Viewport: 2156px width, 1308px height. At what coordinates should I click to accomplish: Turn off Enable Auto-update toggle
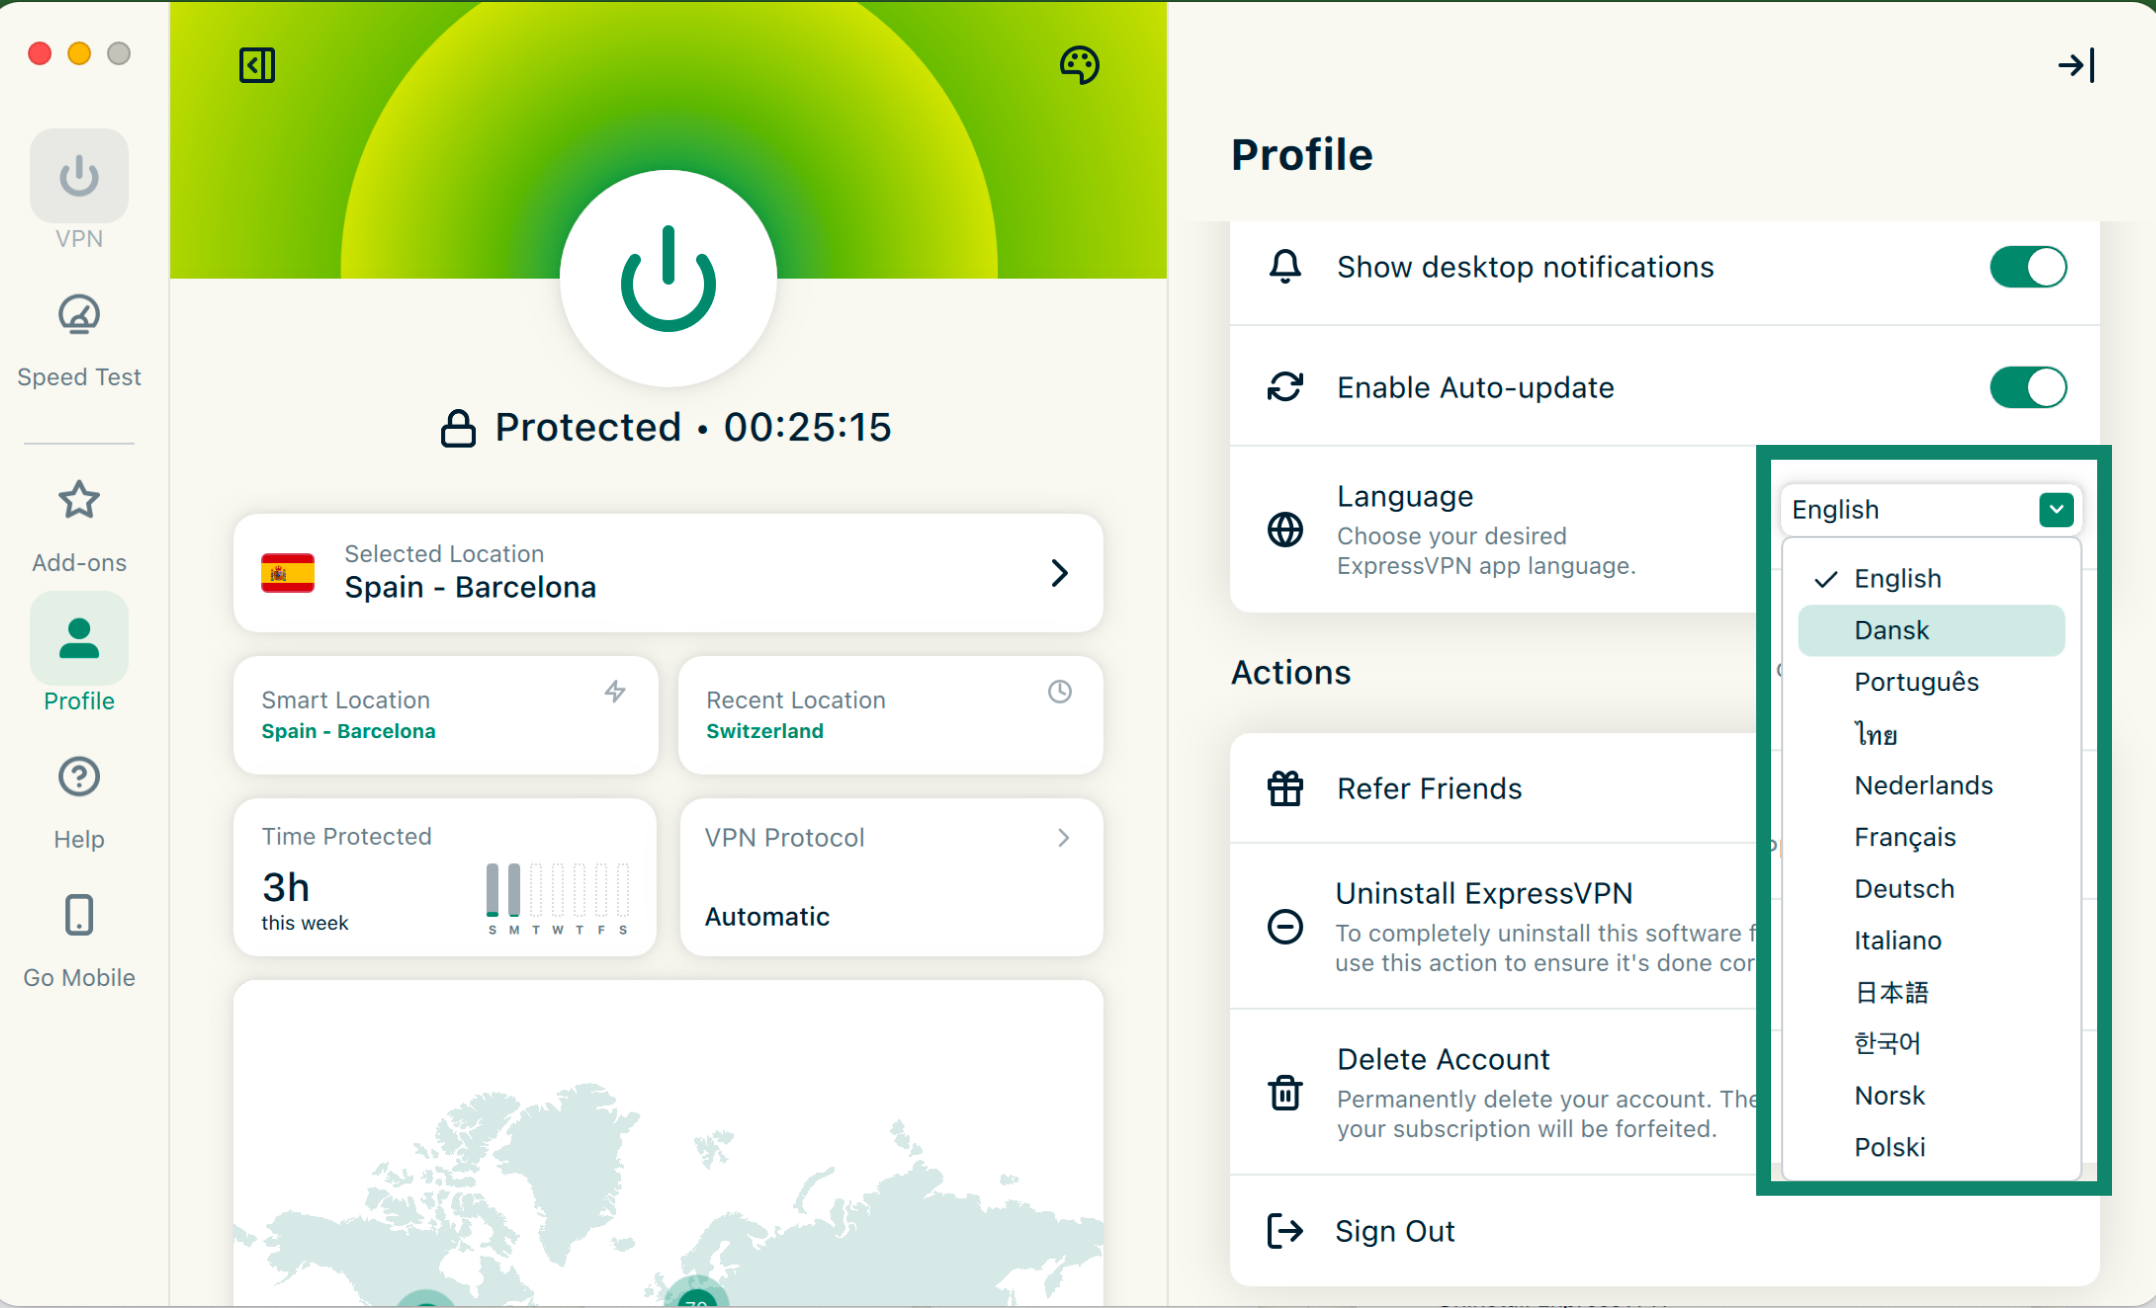tap(2027, 387)
